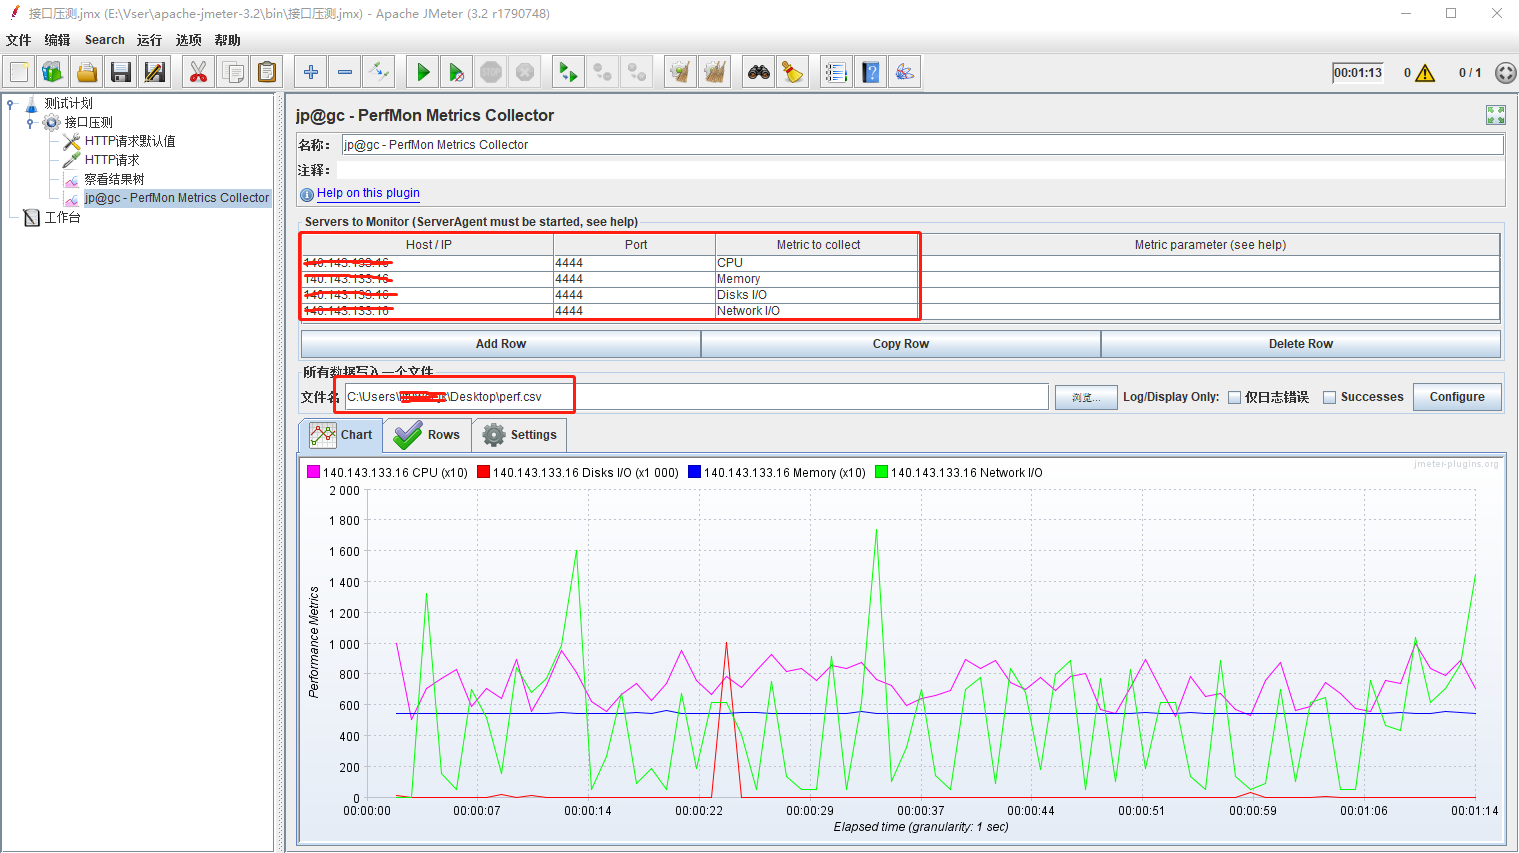1519x853 pixels.
Task: Open the Templates icon in toolbar
Action: tap(53, 72)
